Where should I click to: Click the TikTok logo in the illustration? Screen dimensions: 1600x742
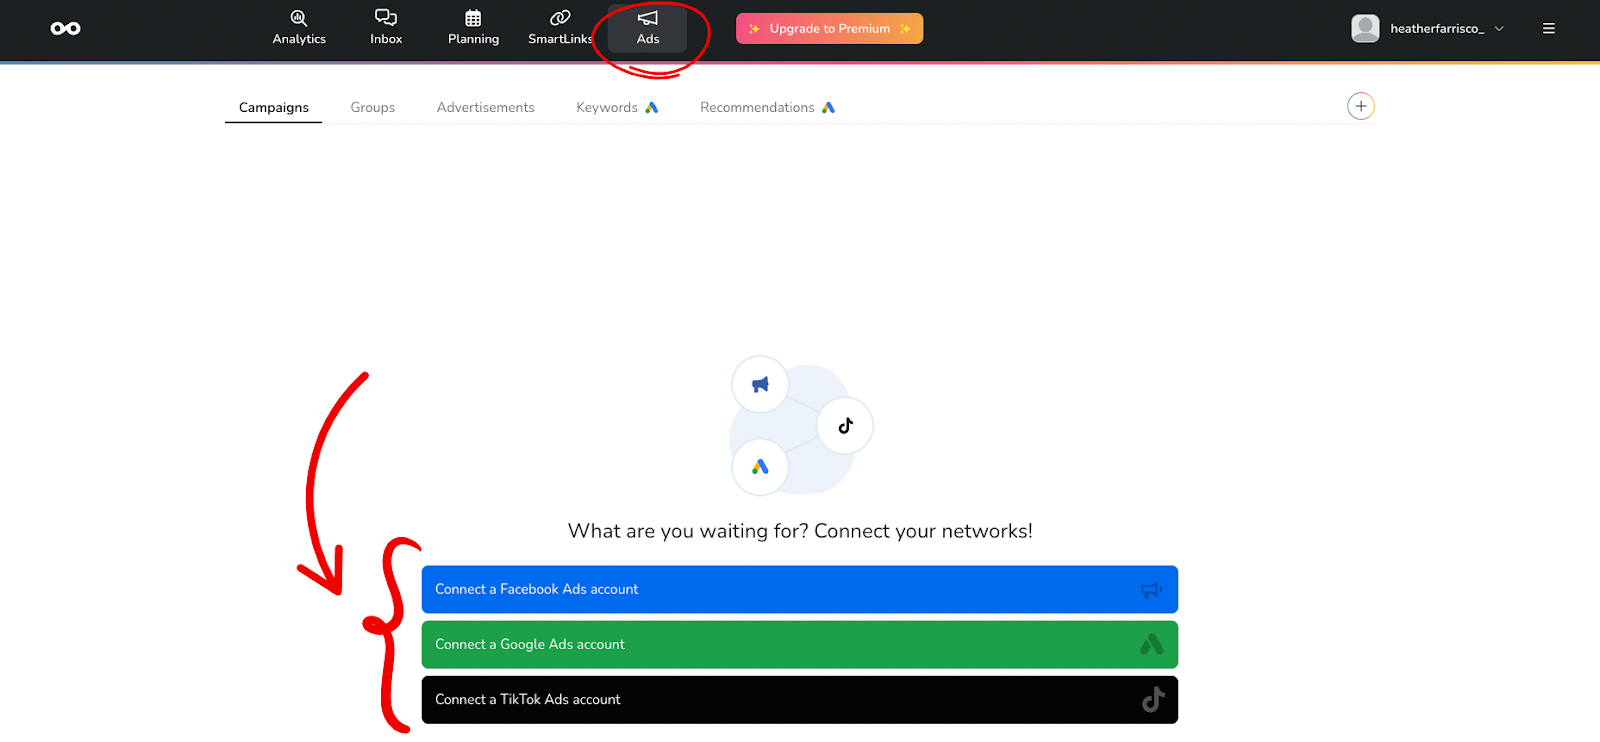click(x=845, y=425)
